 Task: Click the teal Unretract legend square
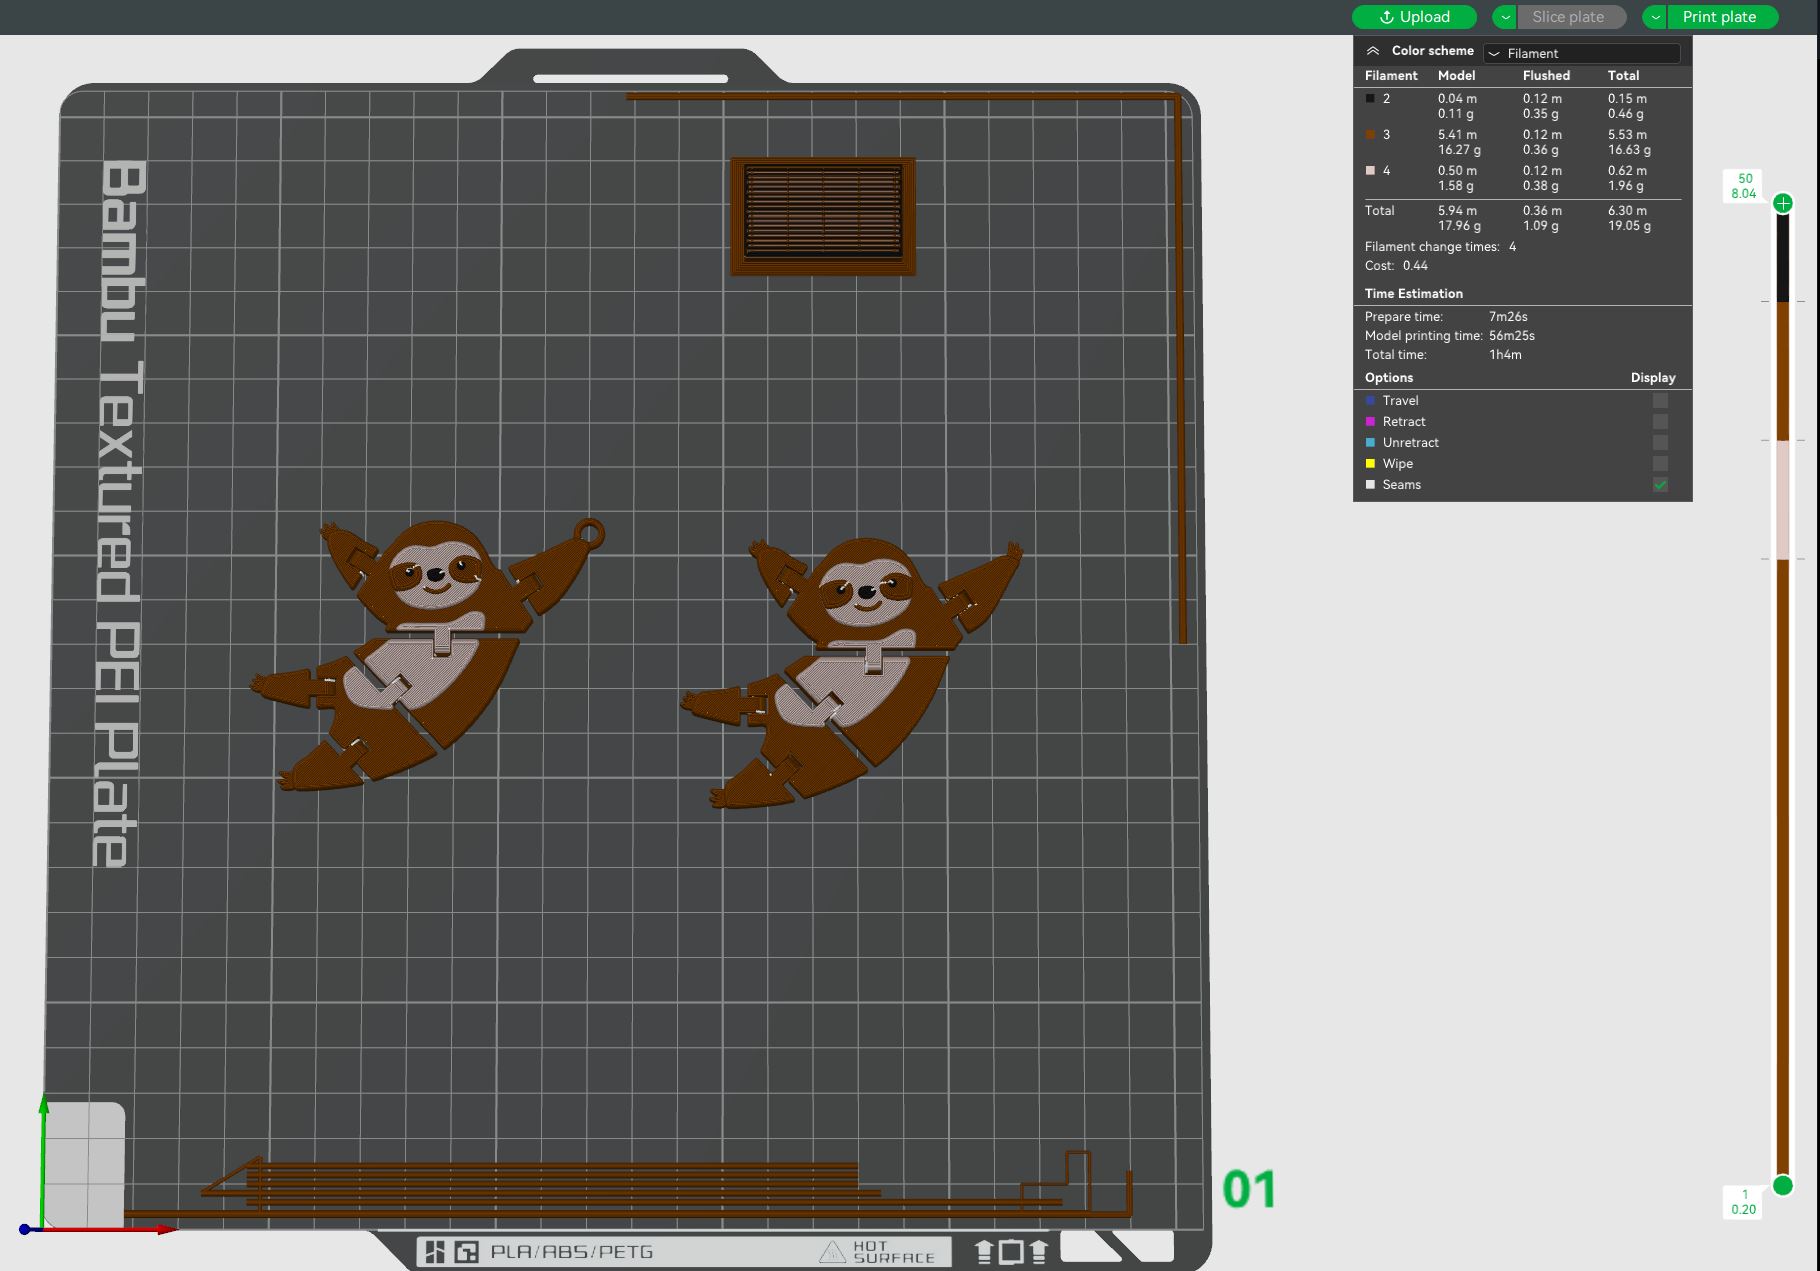pos(1370,443)
